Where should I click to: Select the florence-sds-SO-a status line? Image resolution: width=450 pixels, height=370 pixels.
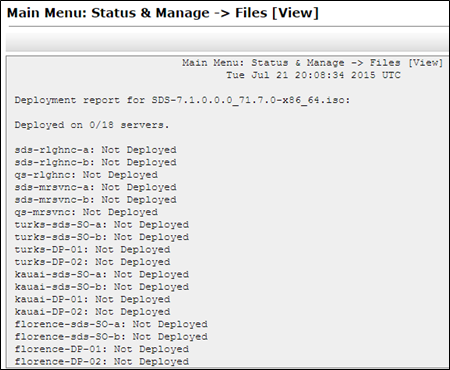point(111,324)
